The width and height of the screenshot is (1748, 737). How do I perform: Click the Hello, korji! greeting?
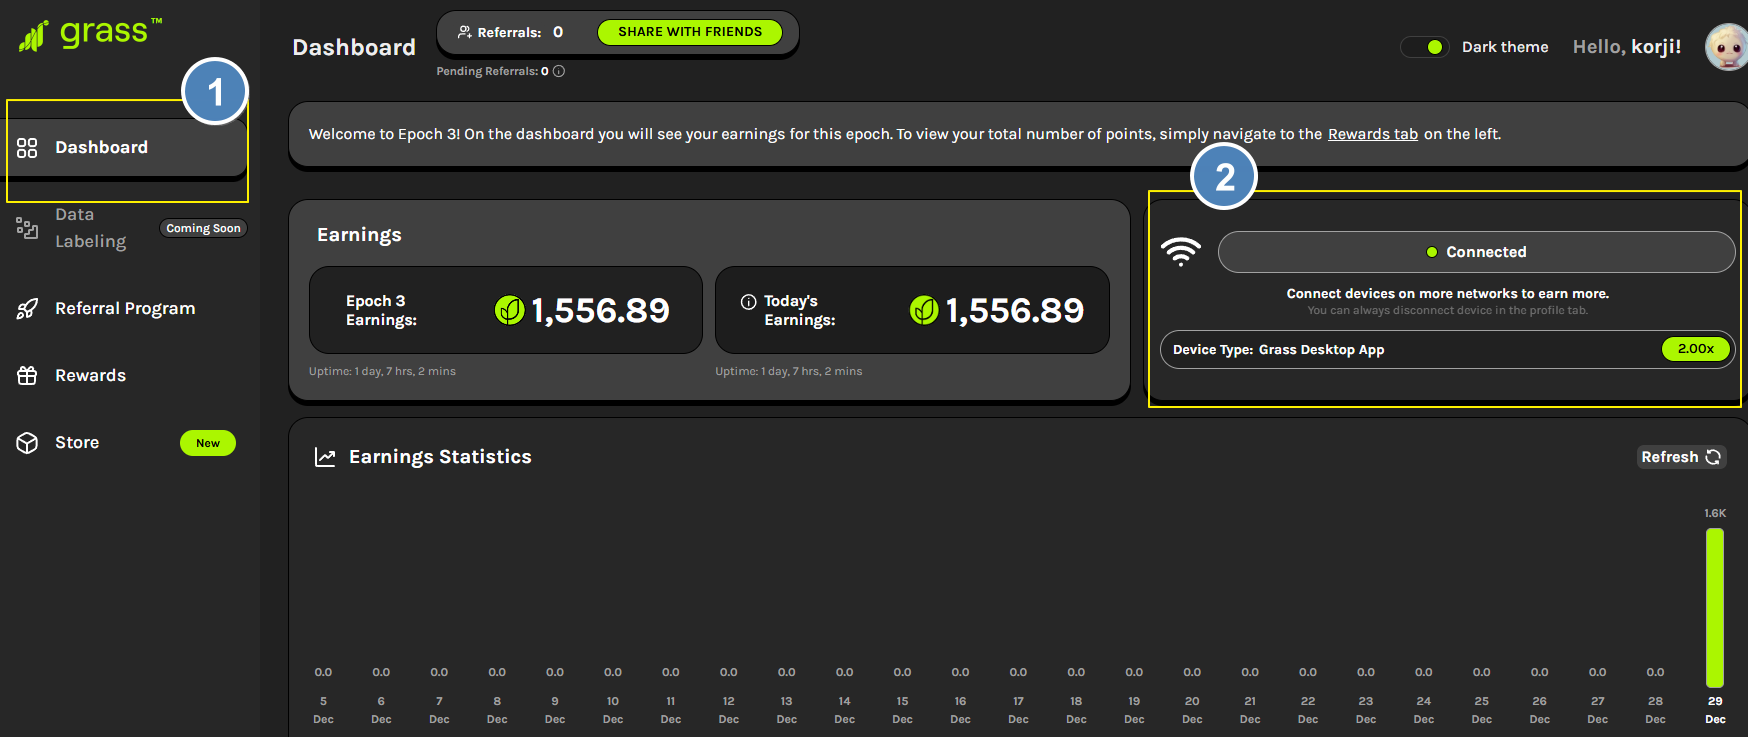point(1627,47)
